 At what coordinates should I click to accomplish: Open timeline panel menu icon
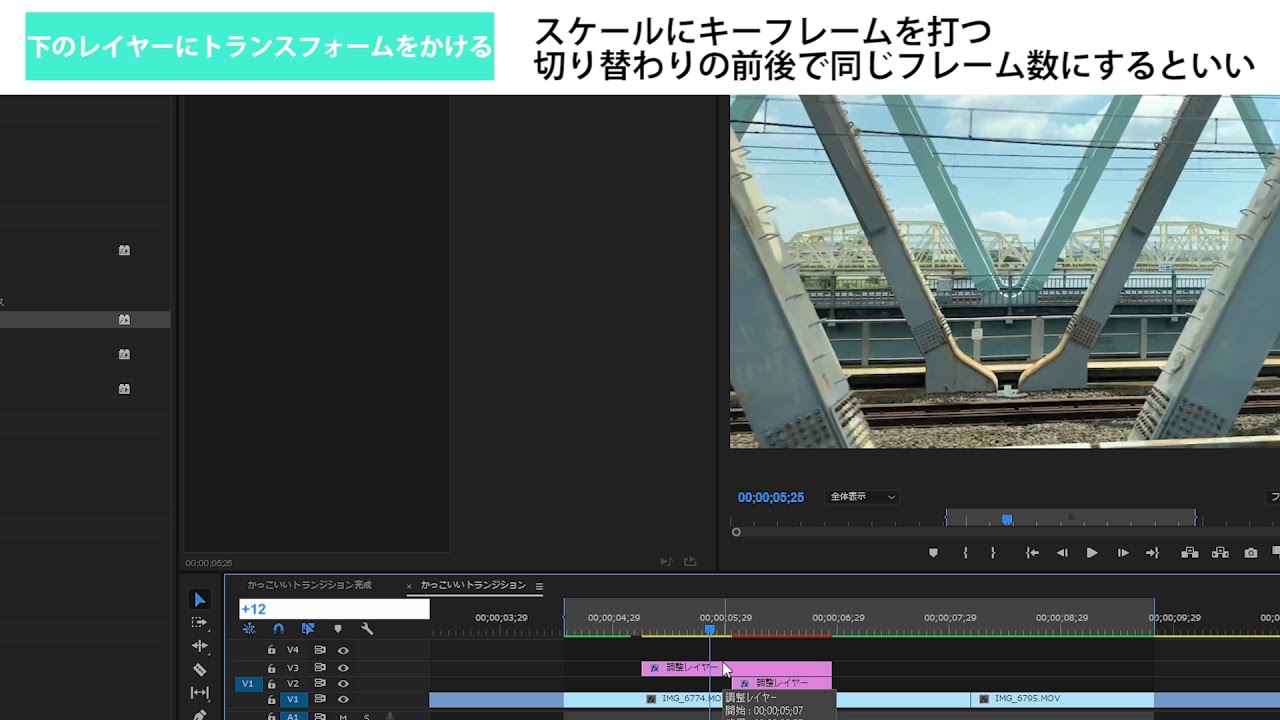[x=539, y=586]
